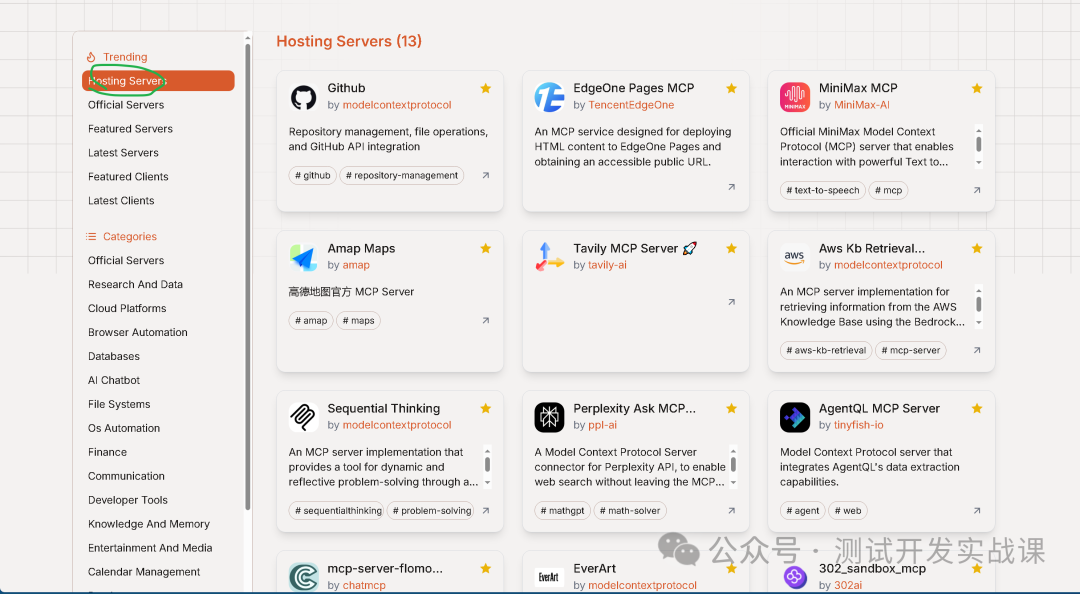Toggle the star on EdgeOne Pages MCP
The image size is (1080, 594).
(731, 88)
